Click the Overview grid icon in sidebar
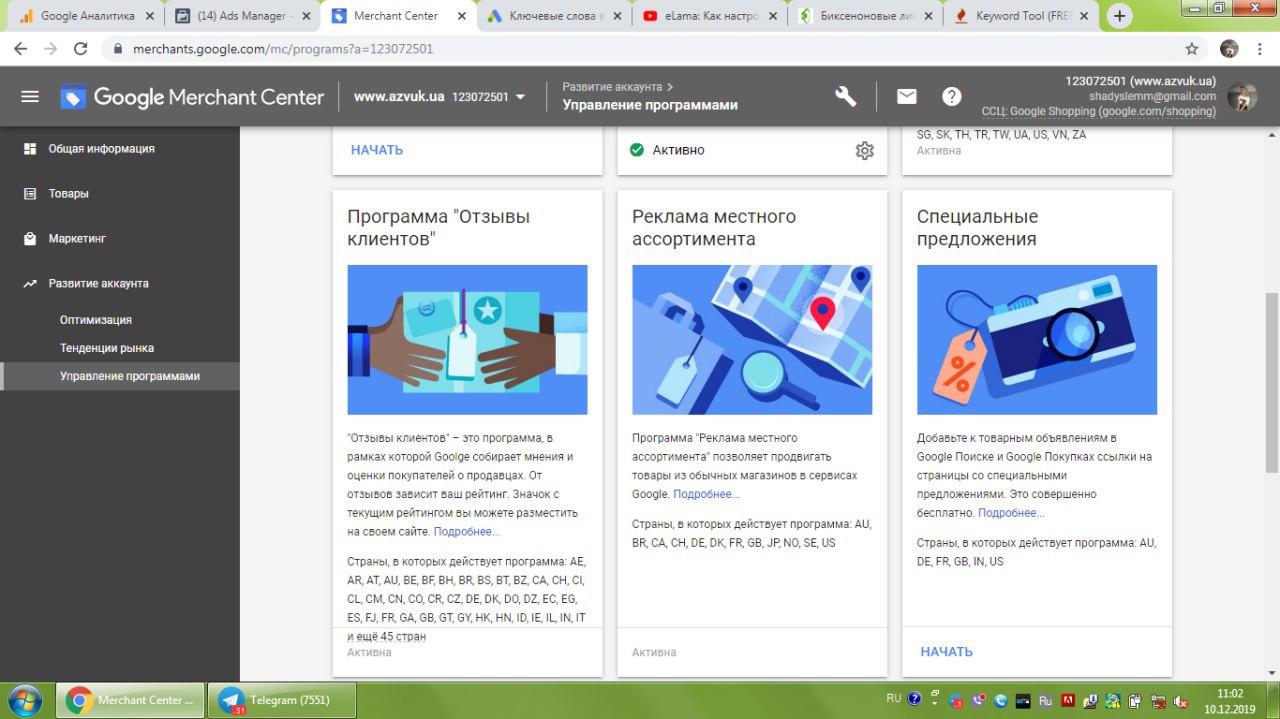The image size is (1280, 719). coord(30,148)
